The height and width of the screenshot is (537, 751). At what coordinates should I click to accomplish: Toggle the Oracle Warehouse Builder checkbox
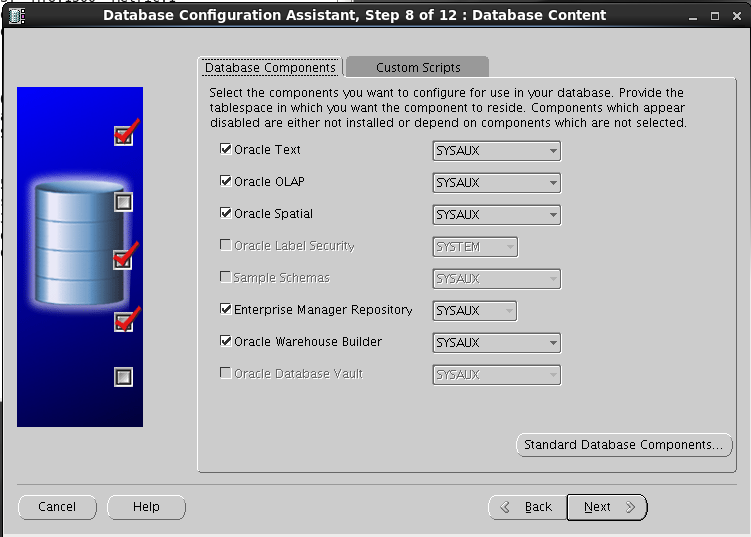click(x=226, y=341)
